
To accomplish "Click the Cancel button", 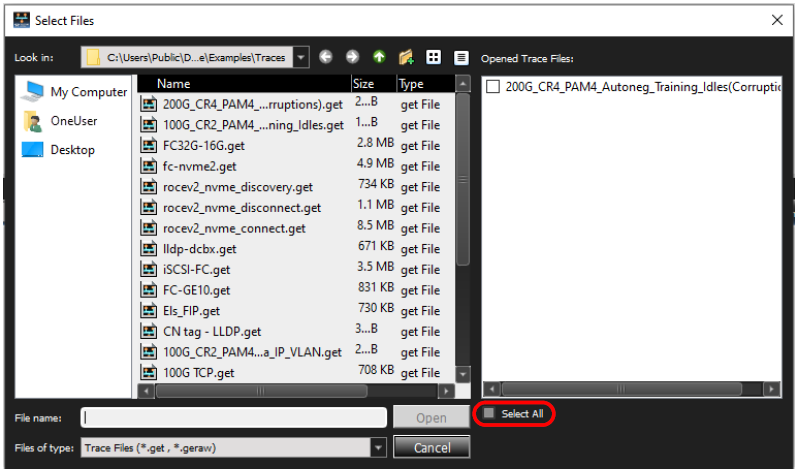I will 431,448.
